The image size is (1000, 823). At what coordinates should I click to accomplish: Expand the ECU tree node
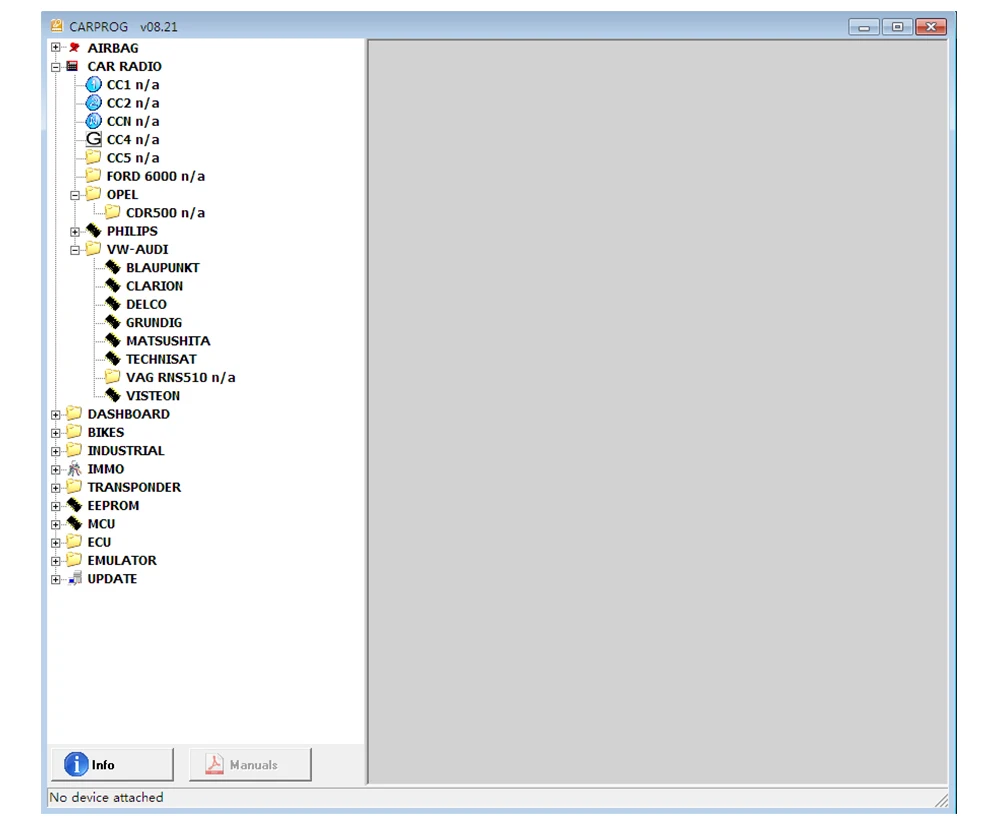[55, 543]
